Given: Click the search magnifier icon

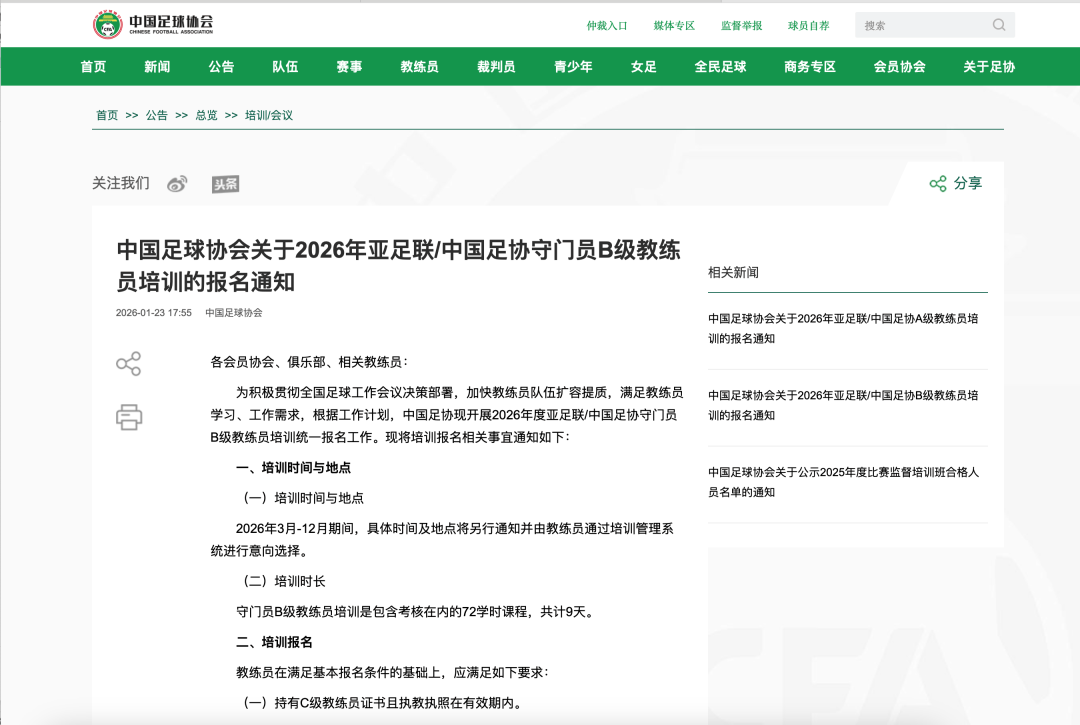Looking at the screenshot, I should coord(999,25).
